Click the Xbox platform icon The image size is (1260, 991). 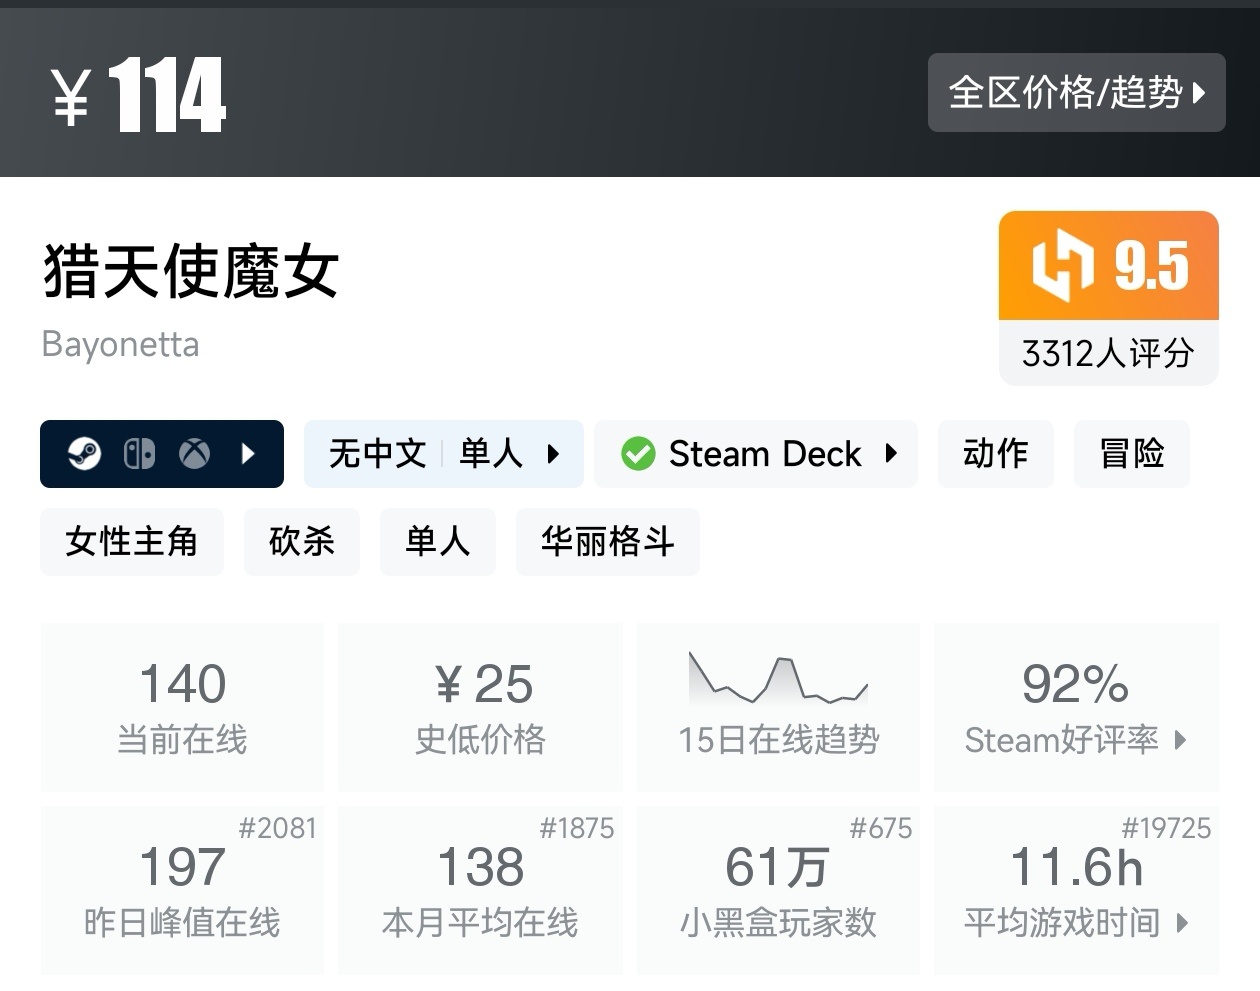pyautogui.click(x=194, y=454)
